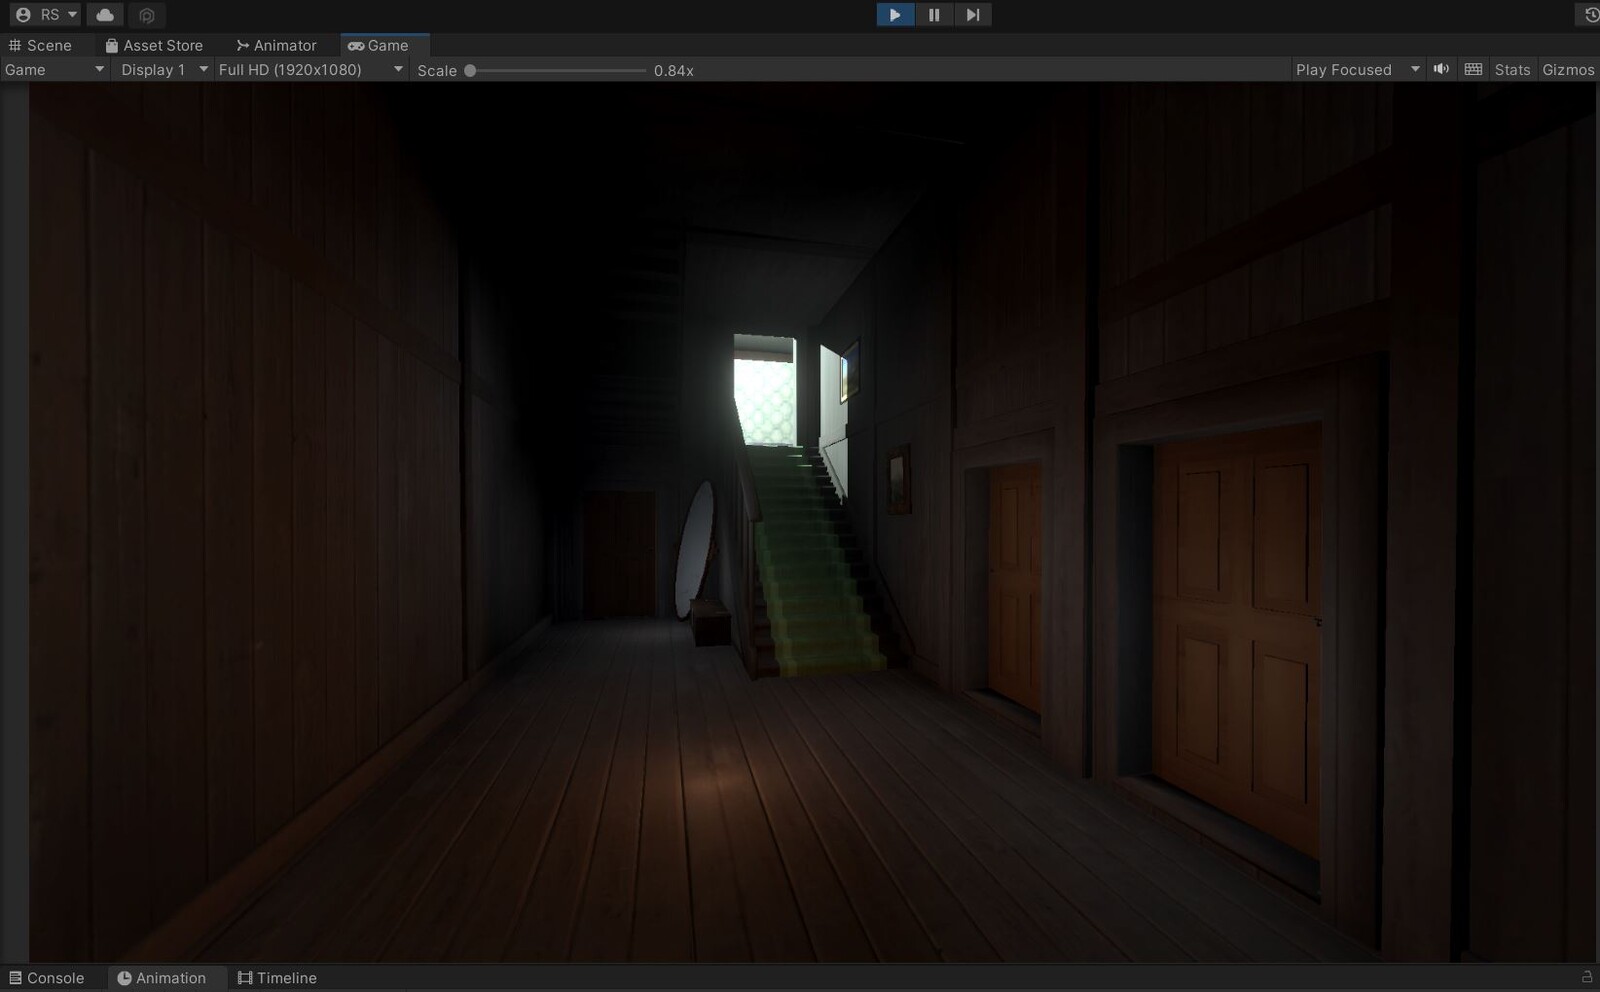Open the Game view mode dropdown
The height and width of the screenshot is (992, 1600).
(55, 70)
